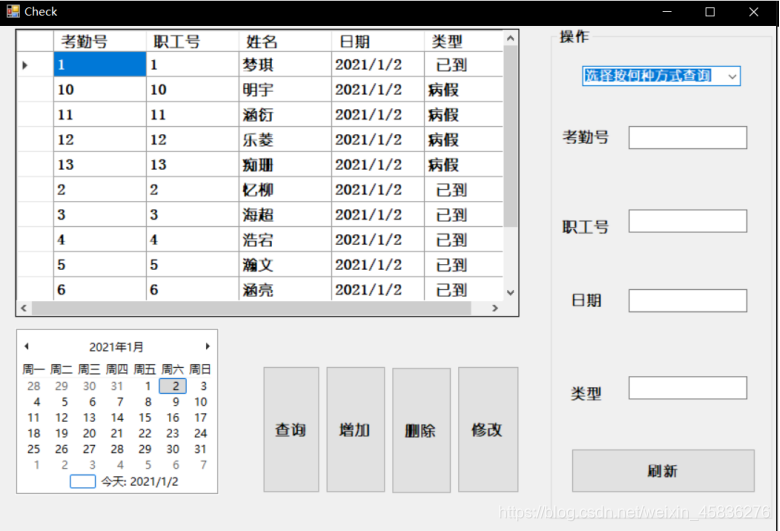Click 已到 cell in 梦琪 row
Viewport: 780px width, 531px height.
pyautogui.click(x=464, y=65)
